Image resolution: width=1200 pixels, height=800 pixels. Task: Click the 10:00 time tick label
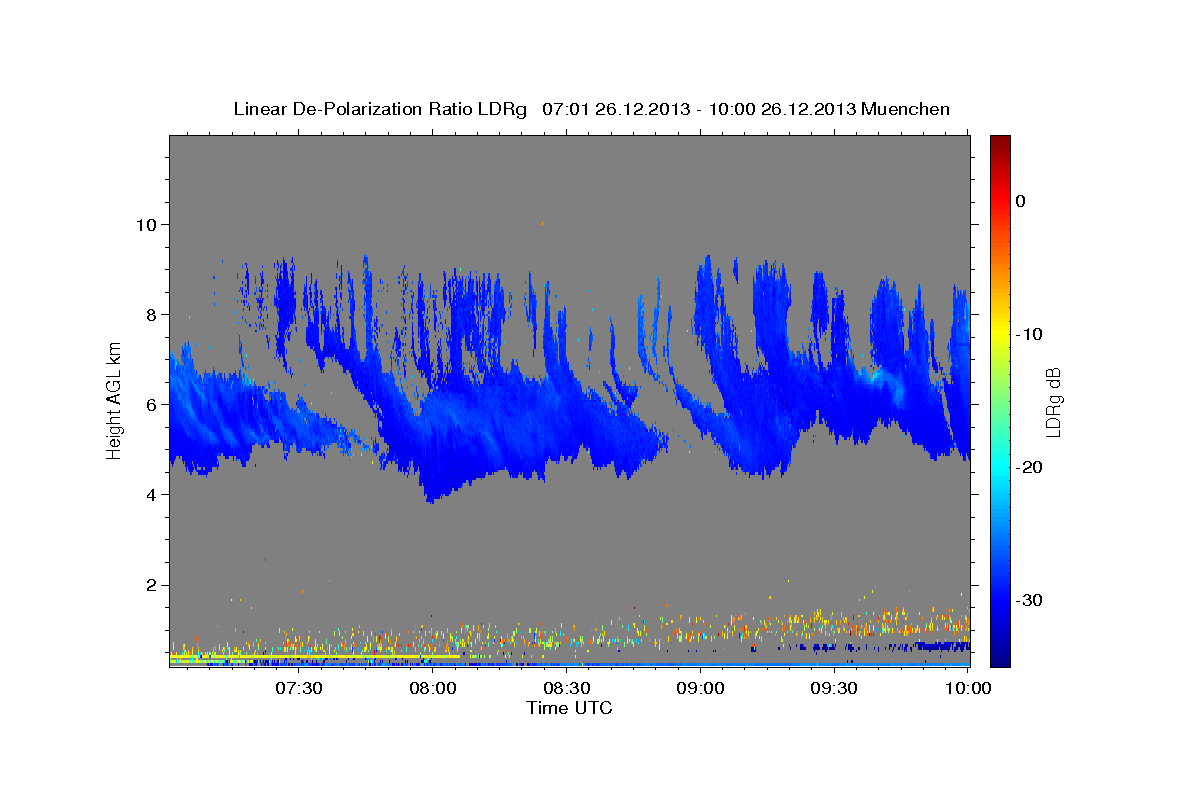(x=968, y=689)
